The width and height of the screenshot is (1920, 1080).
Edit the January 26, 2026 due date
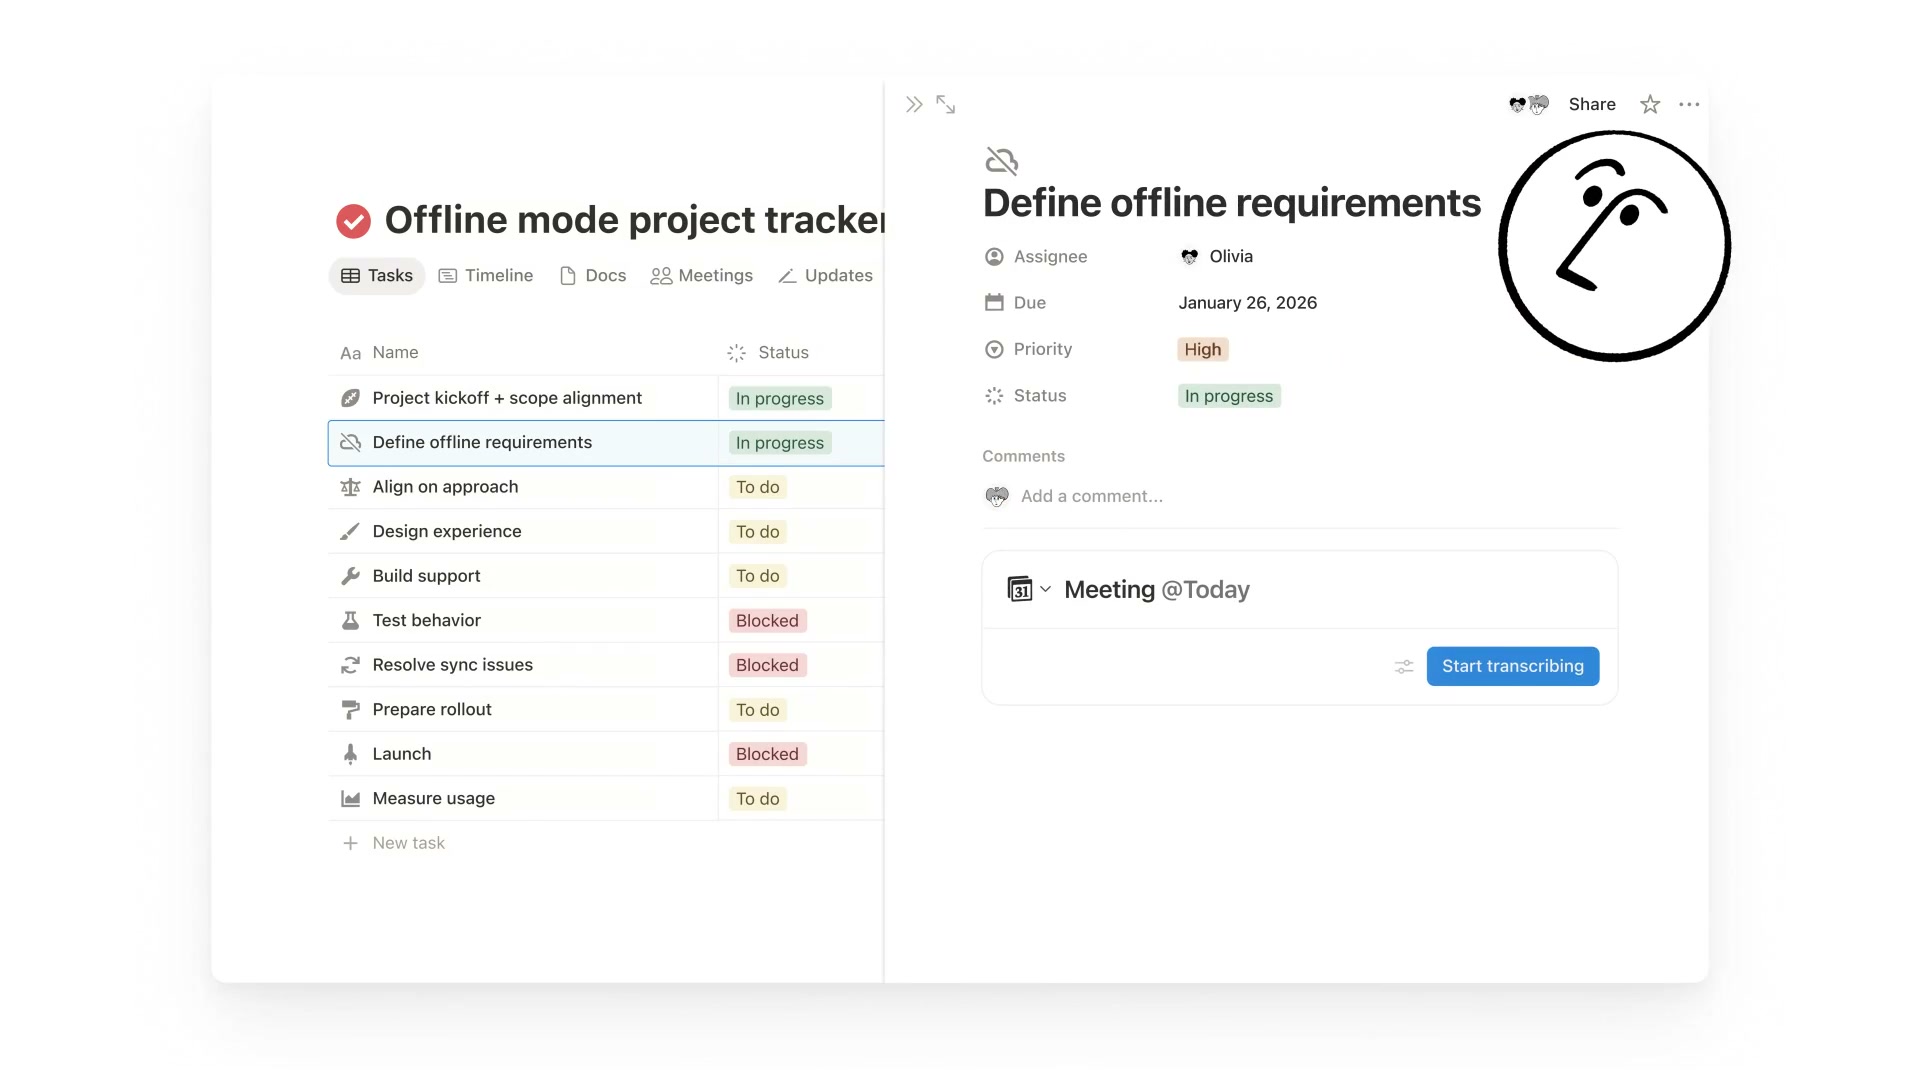point(1247,303)
